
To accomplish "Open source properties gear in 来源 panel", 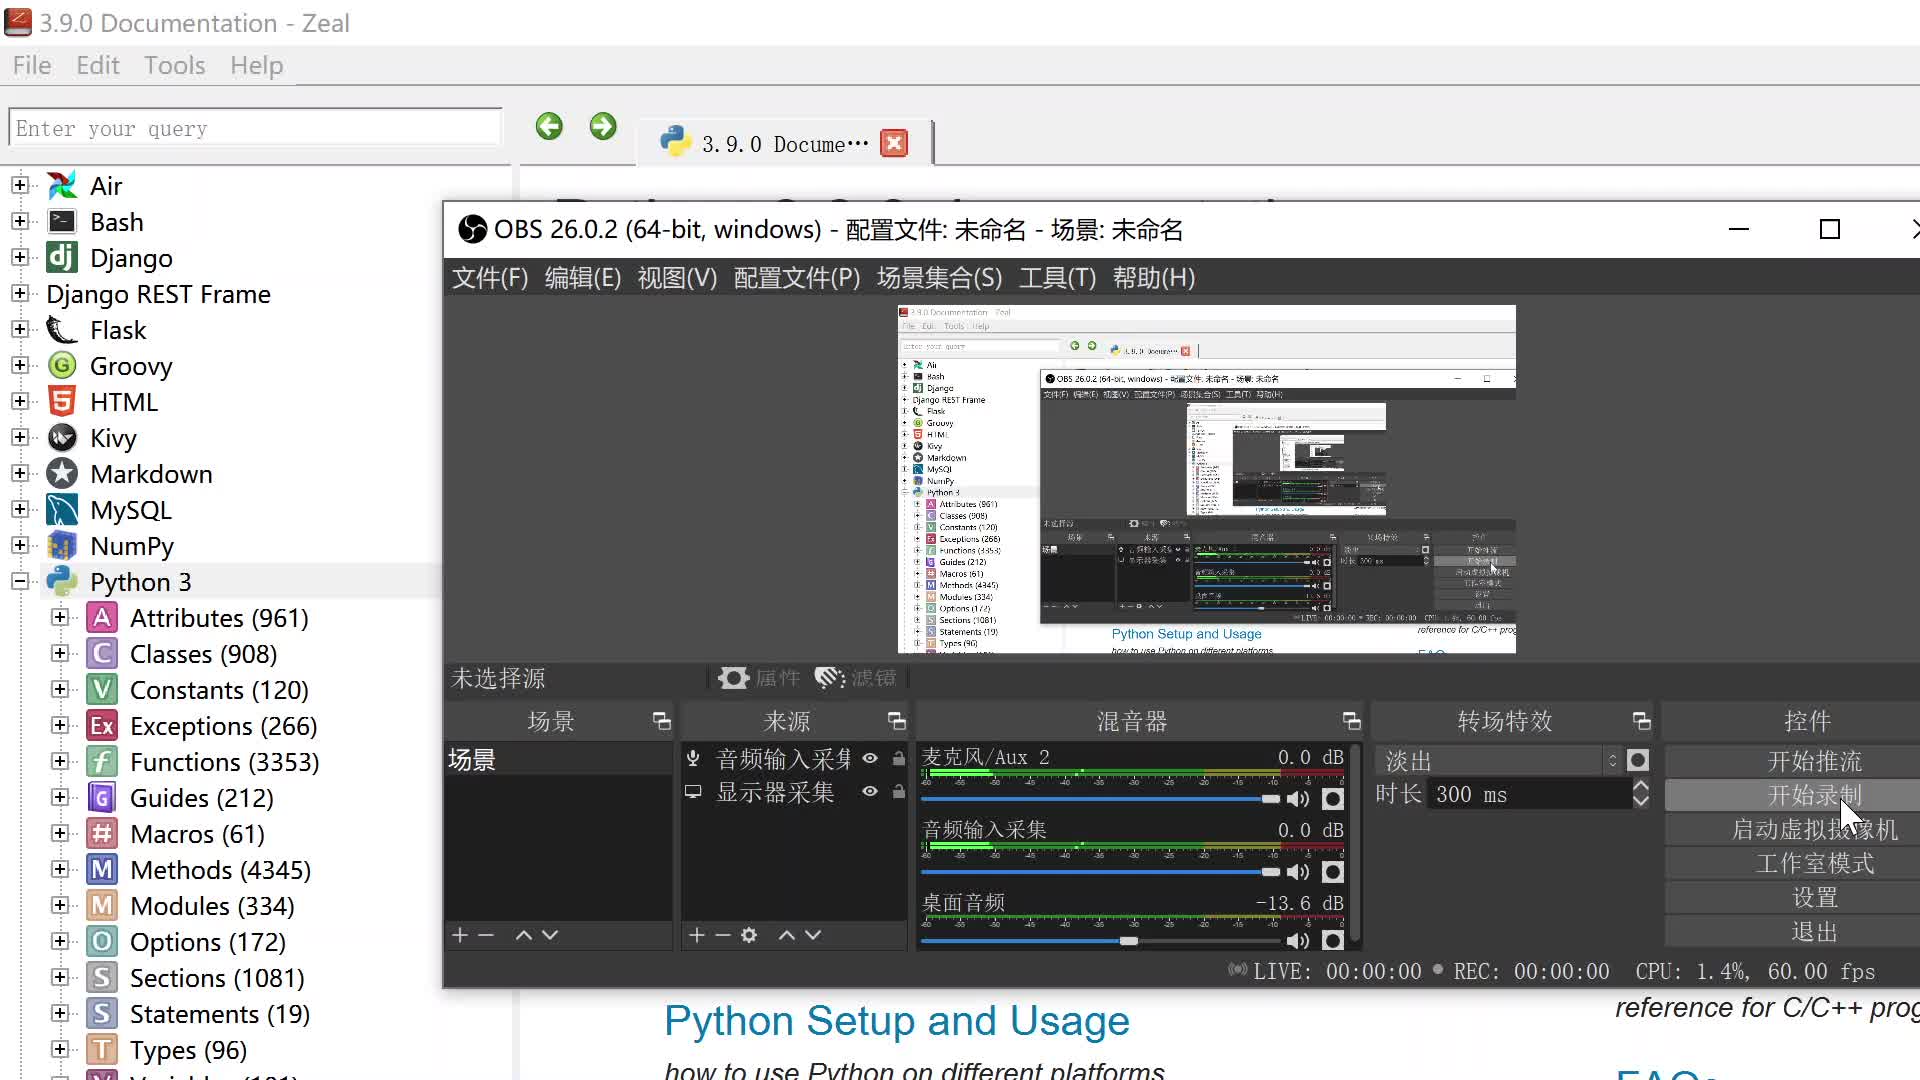I will click(x=749, y=935).
